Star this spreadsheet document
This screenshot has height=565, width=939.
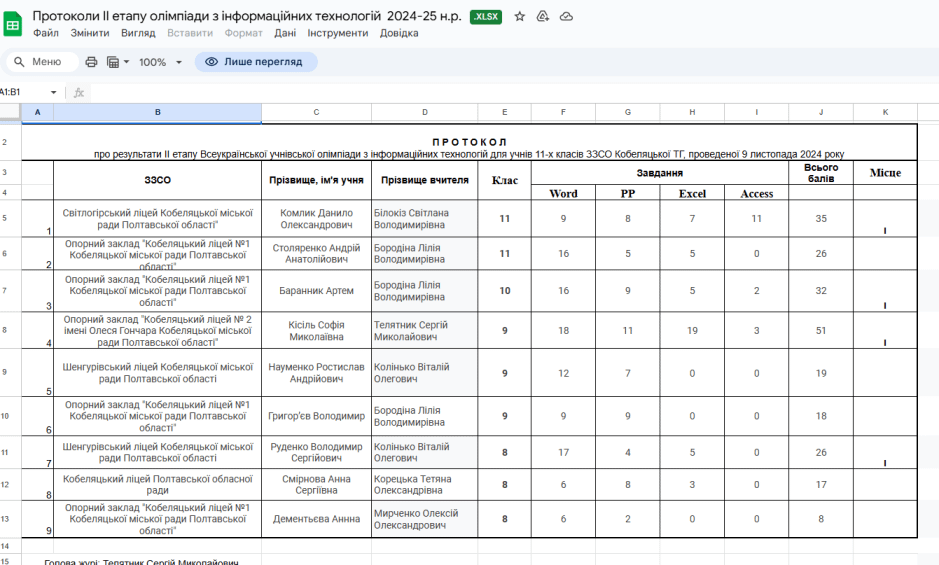tap(519, 17)
